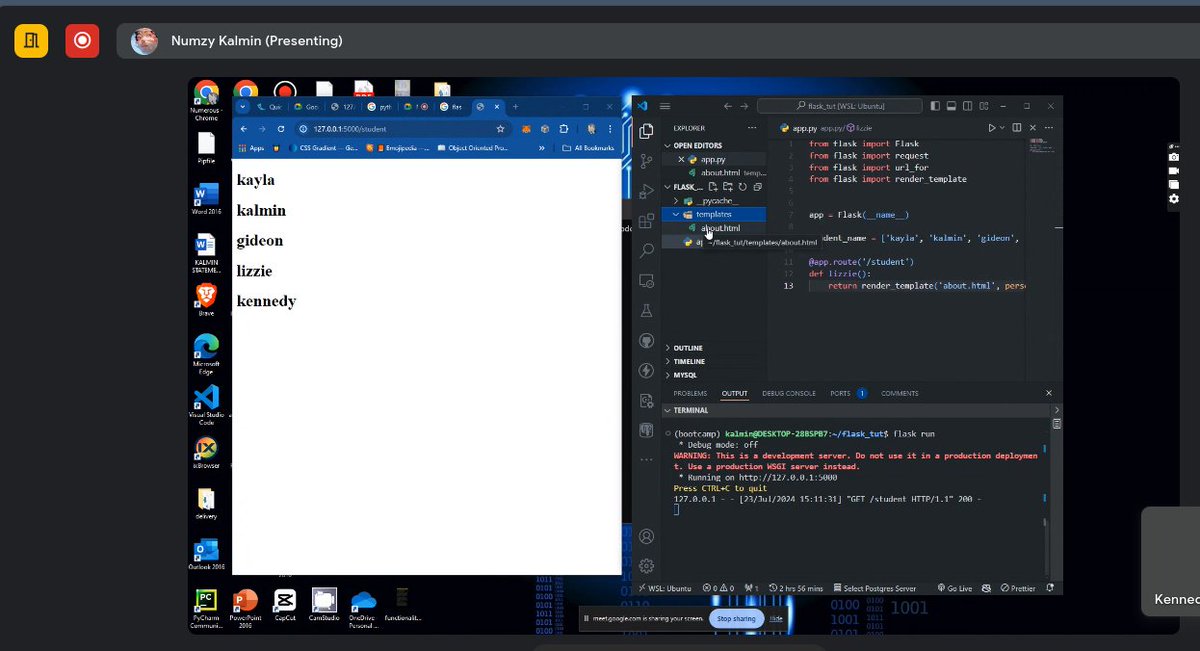Screen dimensions: 1200x651
Task: Go back in the Chrome browser
Action: (x=243, y=129)
